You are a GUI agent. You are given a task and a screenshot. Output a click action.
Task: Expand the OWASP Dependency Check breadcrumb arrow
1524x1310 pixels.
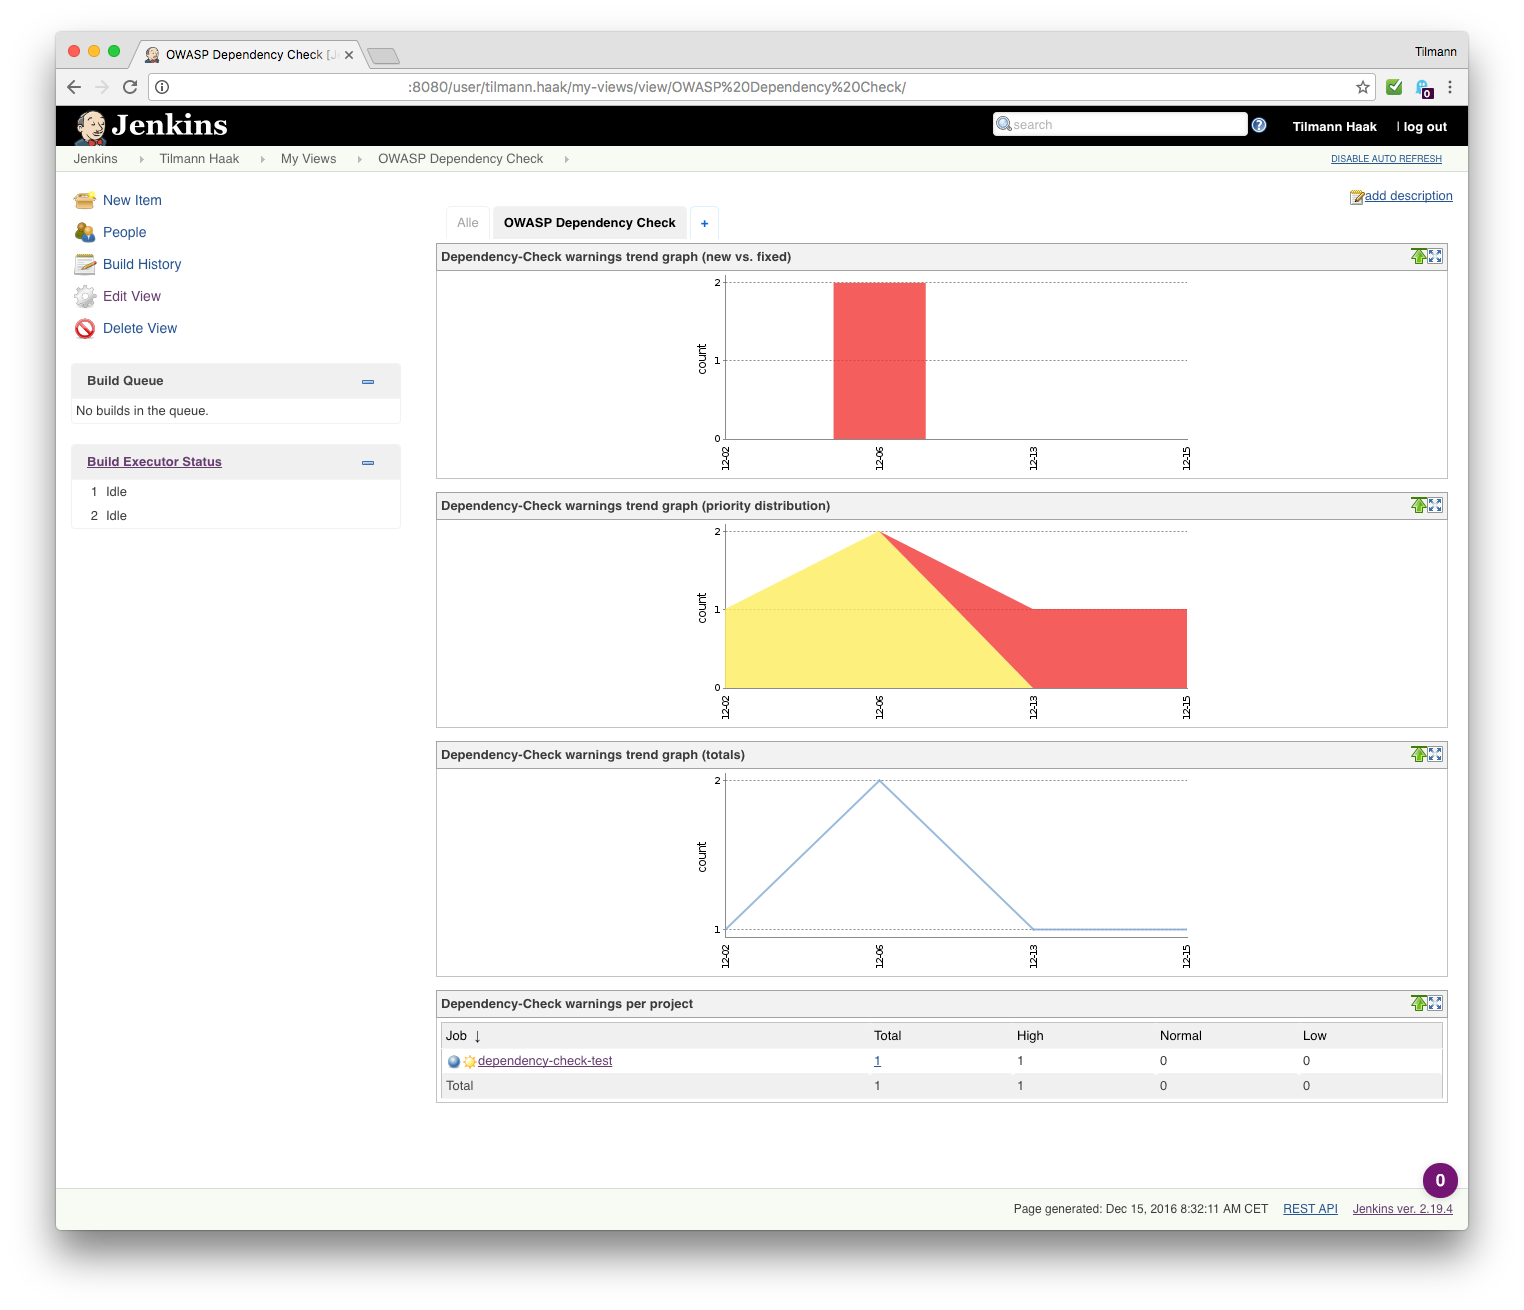(x=566, y=159)
